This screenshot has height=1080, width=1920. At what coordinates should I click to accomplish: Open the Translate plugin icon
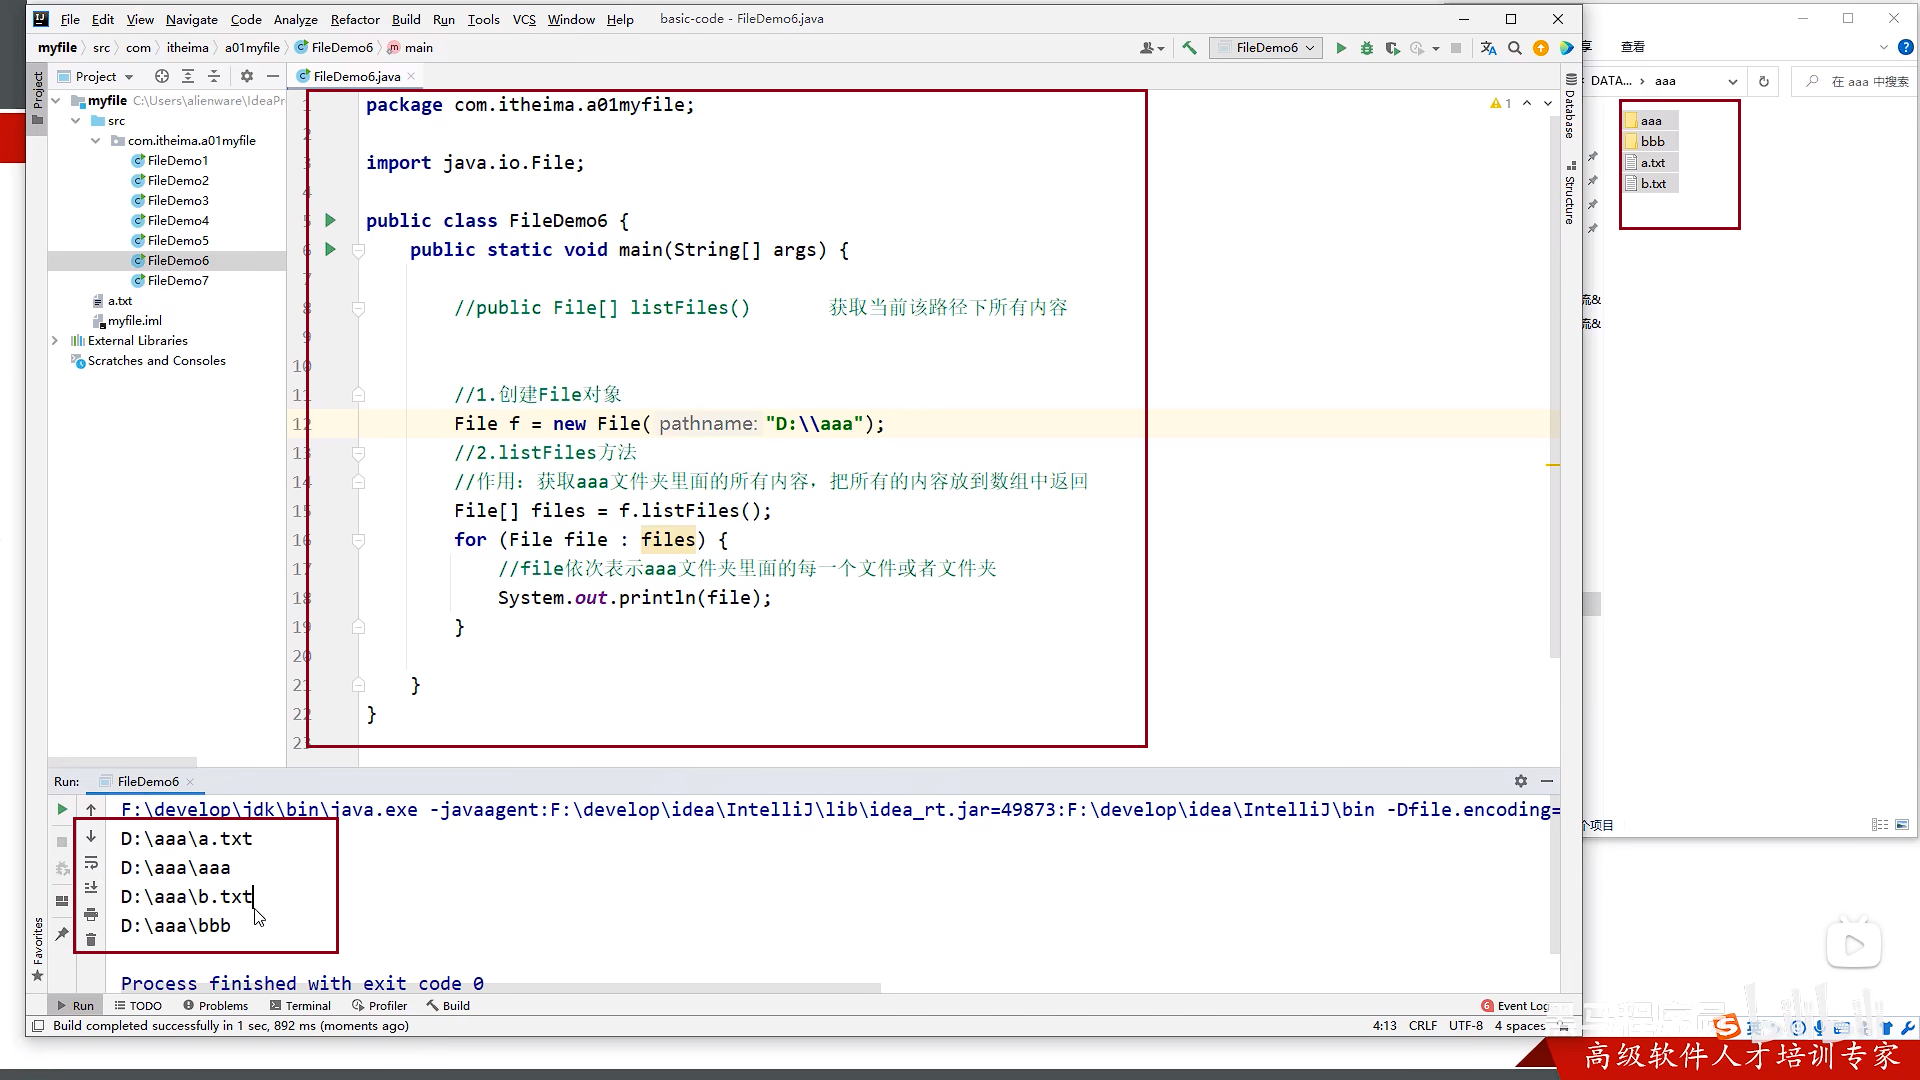[x=1488, y=48]
